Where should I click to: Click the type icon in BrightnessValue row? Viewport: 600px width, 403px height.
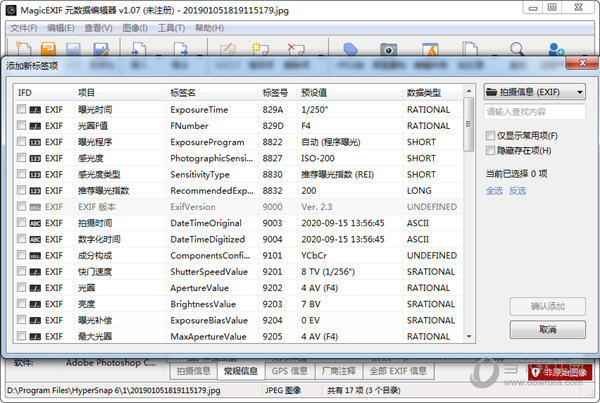[35, 305]
